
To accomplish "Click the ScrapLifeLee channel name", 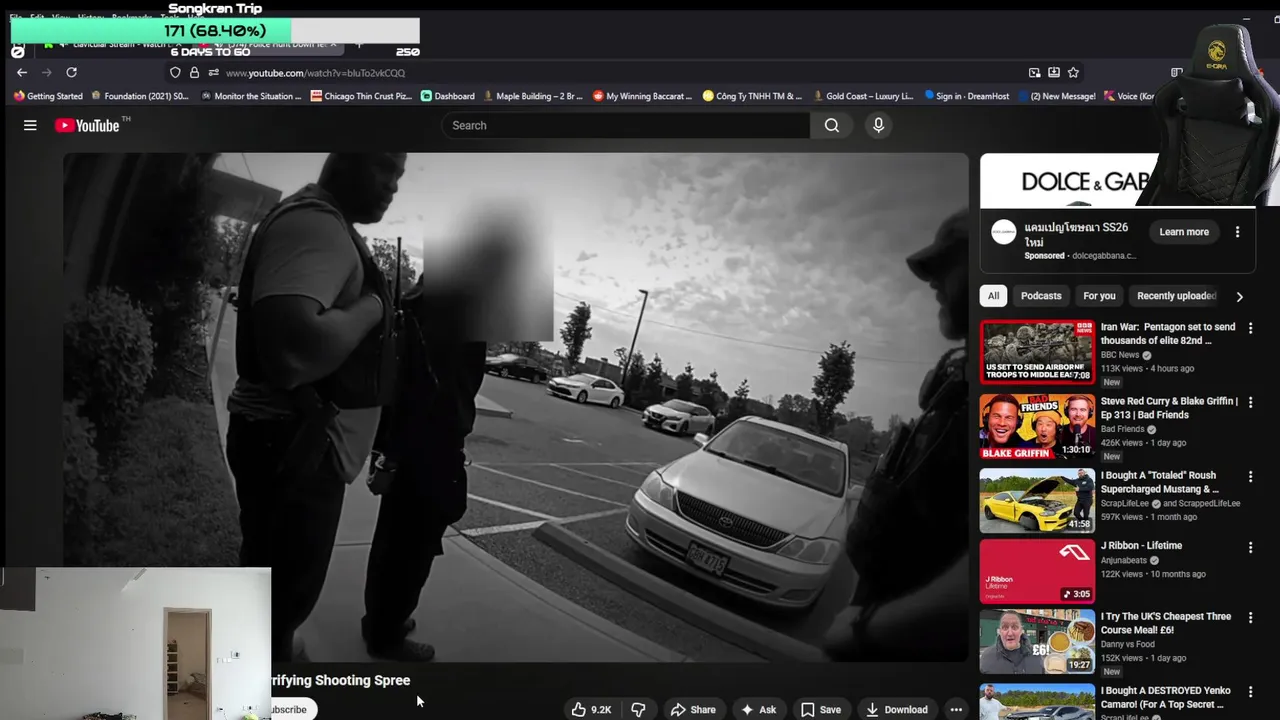I will coord(1125,503).
